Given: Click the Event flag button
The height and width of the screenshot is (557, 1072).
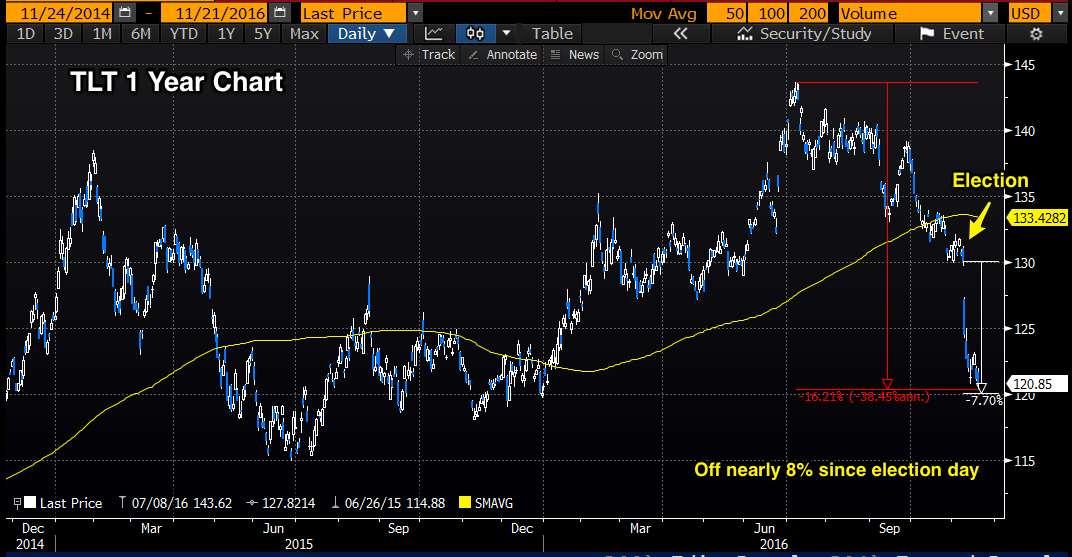Looking at the screenshot, I should pos(952,33).
